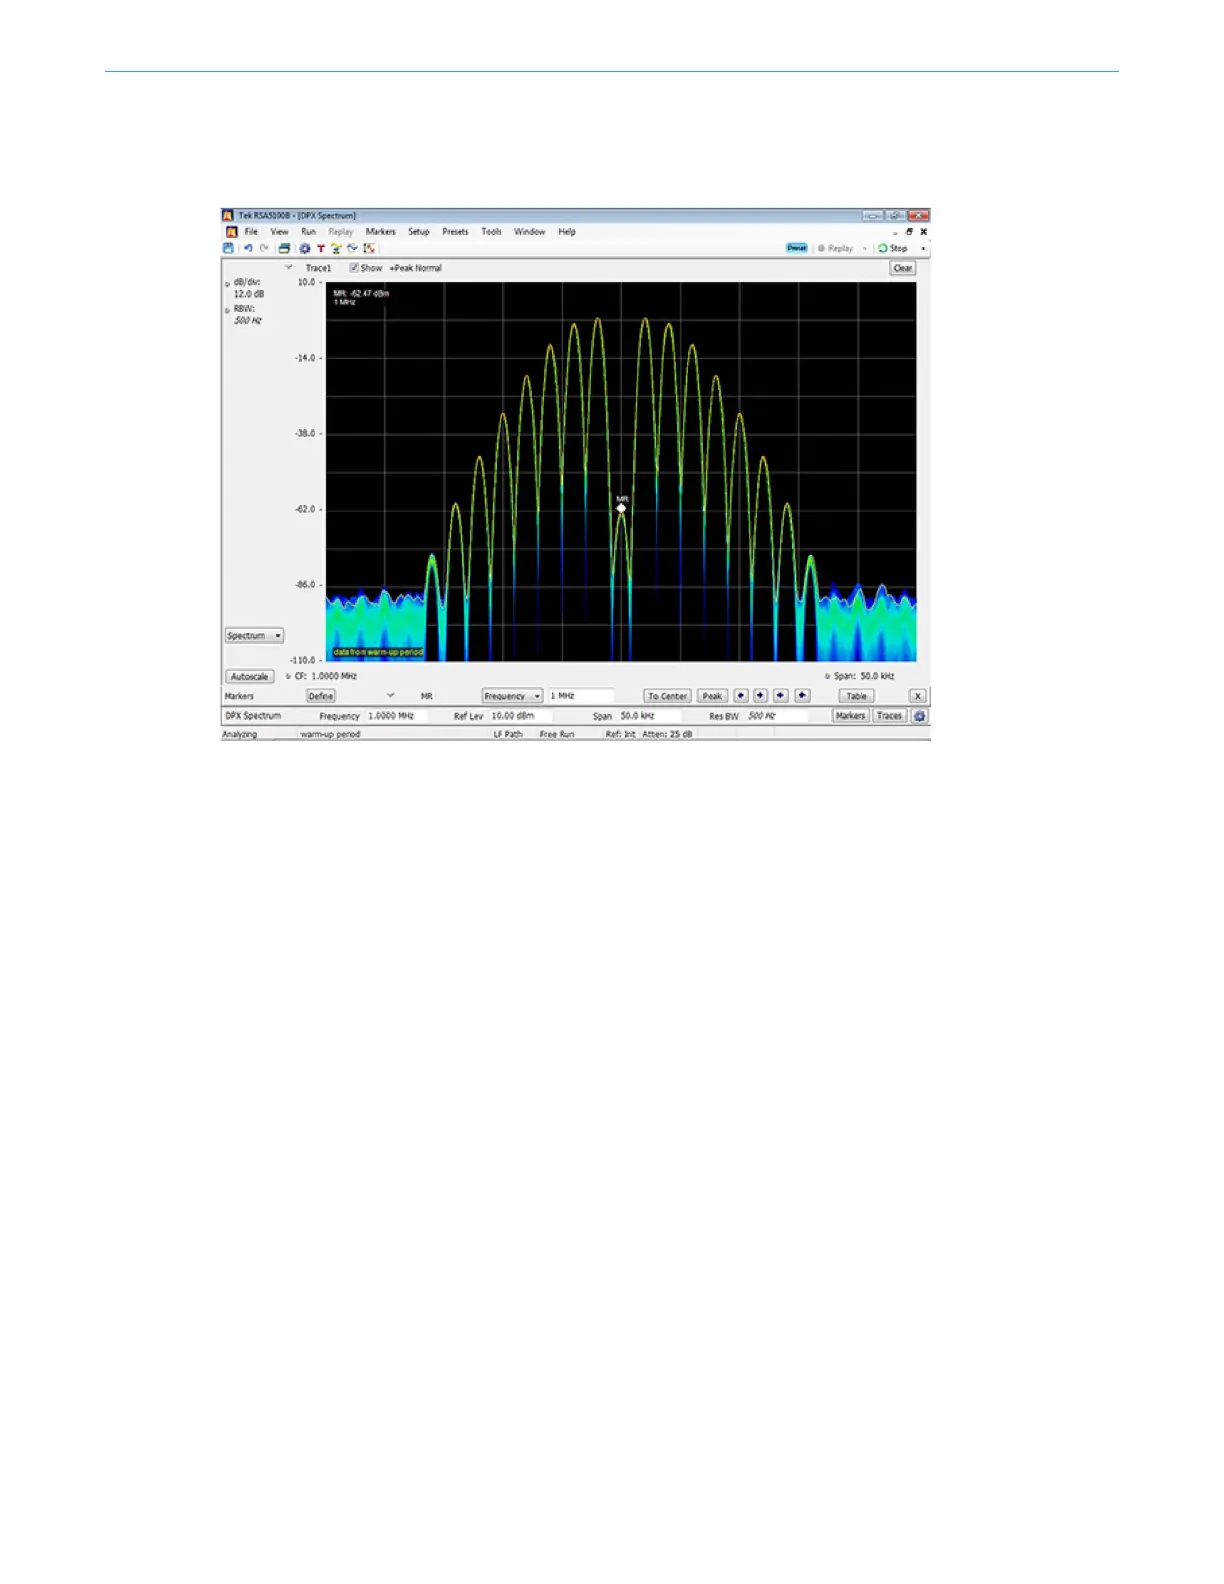Open the View menu
The width and height of the screenshot is (1224, 1584).
pos(279,231)
